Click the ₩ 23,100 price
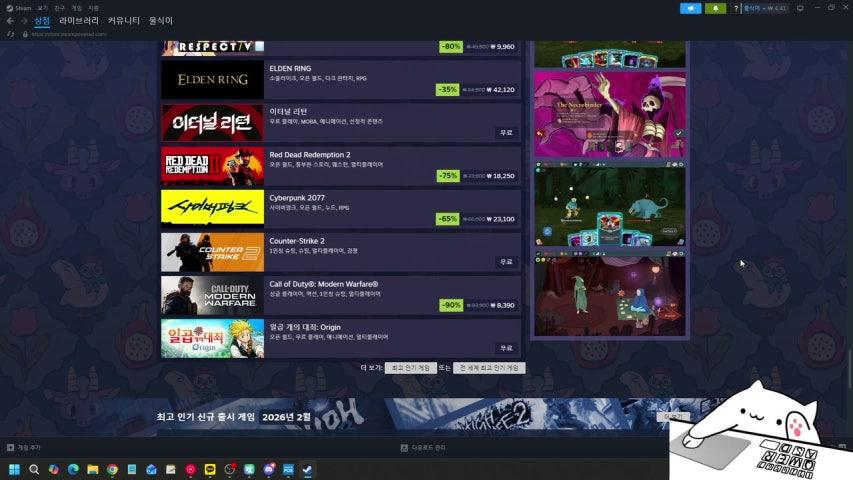 click(x=500, y=219)
